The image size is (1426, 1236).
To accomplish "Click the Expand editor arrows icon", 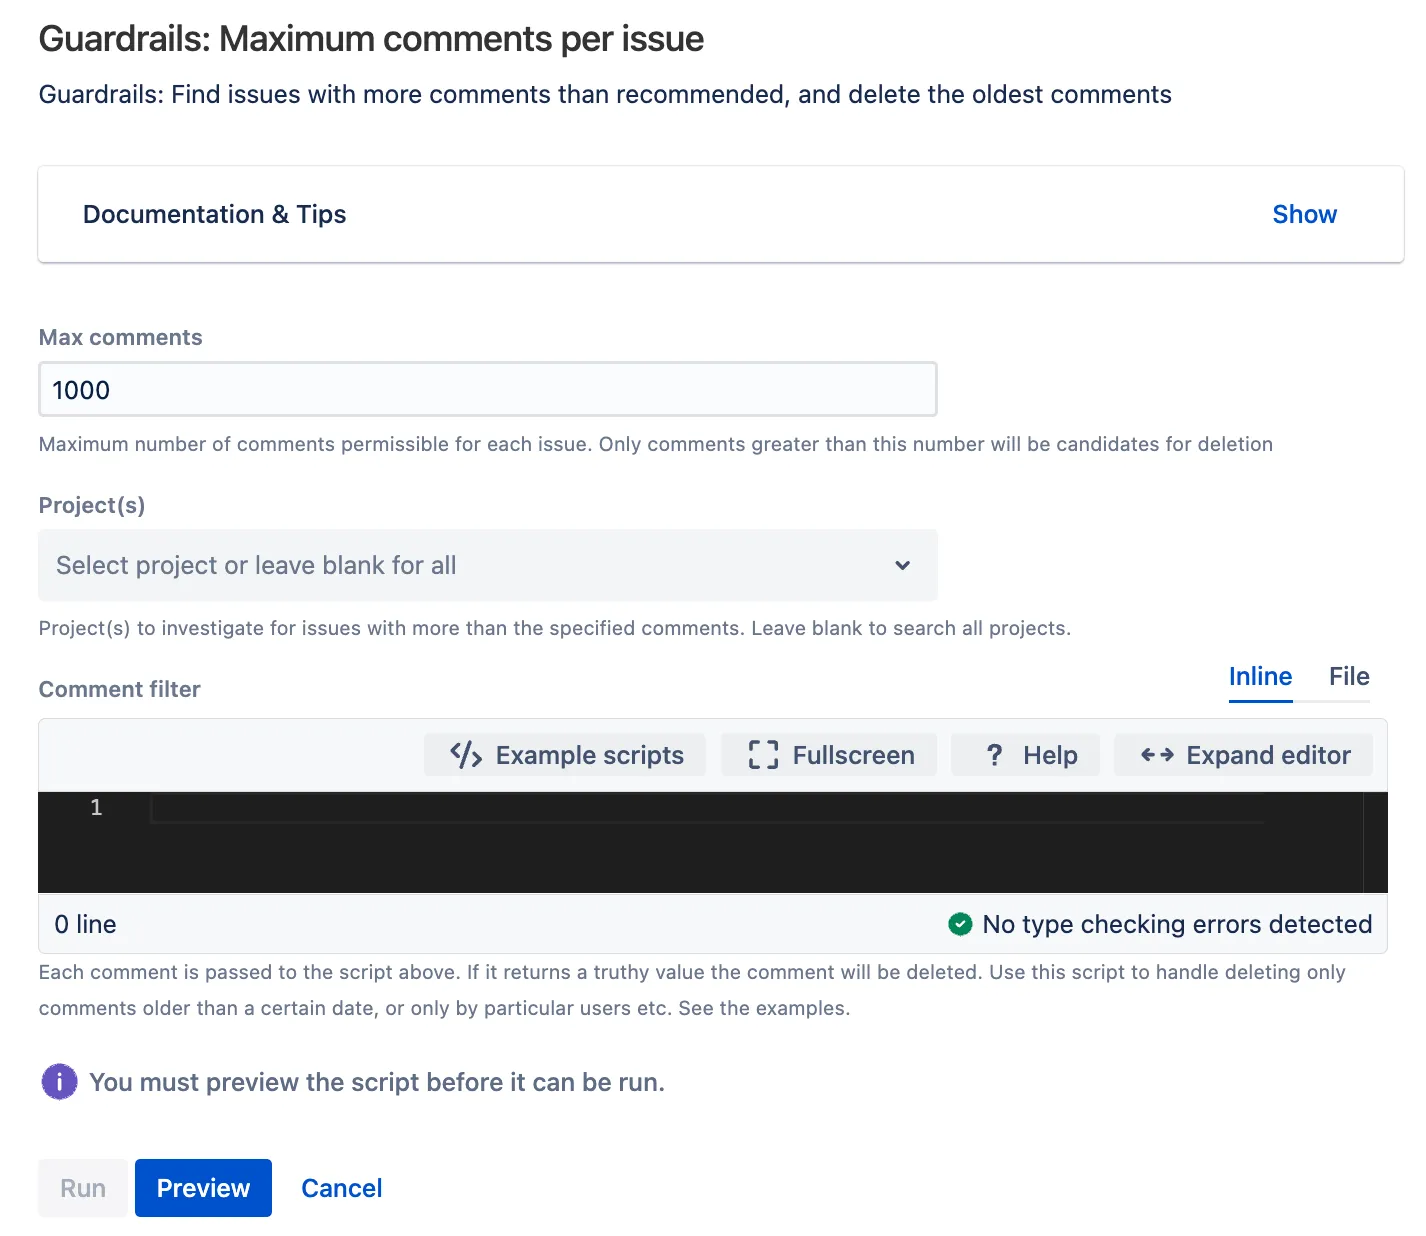I will pos(1157,755).
